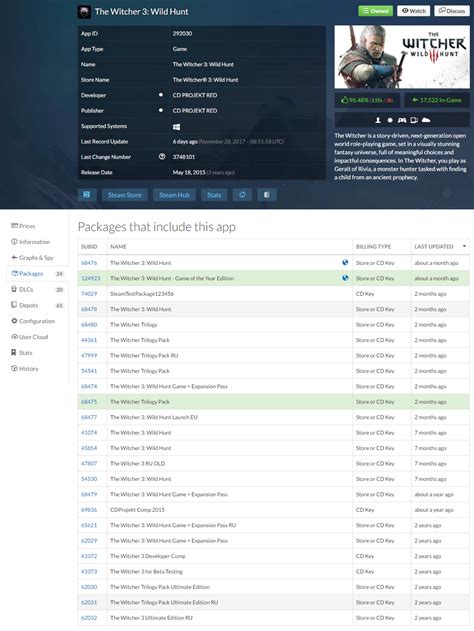This screenshot has width=474, height=631.
Task: Click the controller support icon
Action: point(402,120)
